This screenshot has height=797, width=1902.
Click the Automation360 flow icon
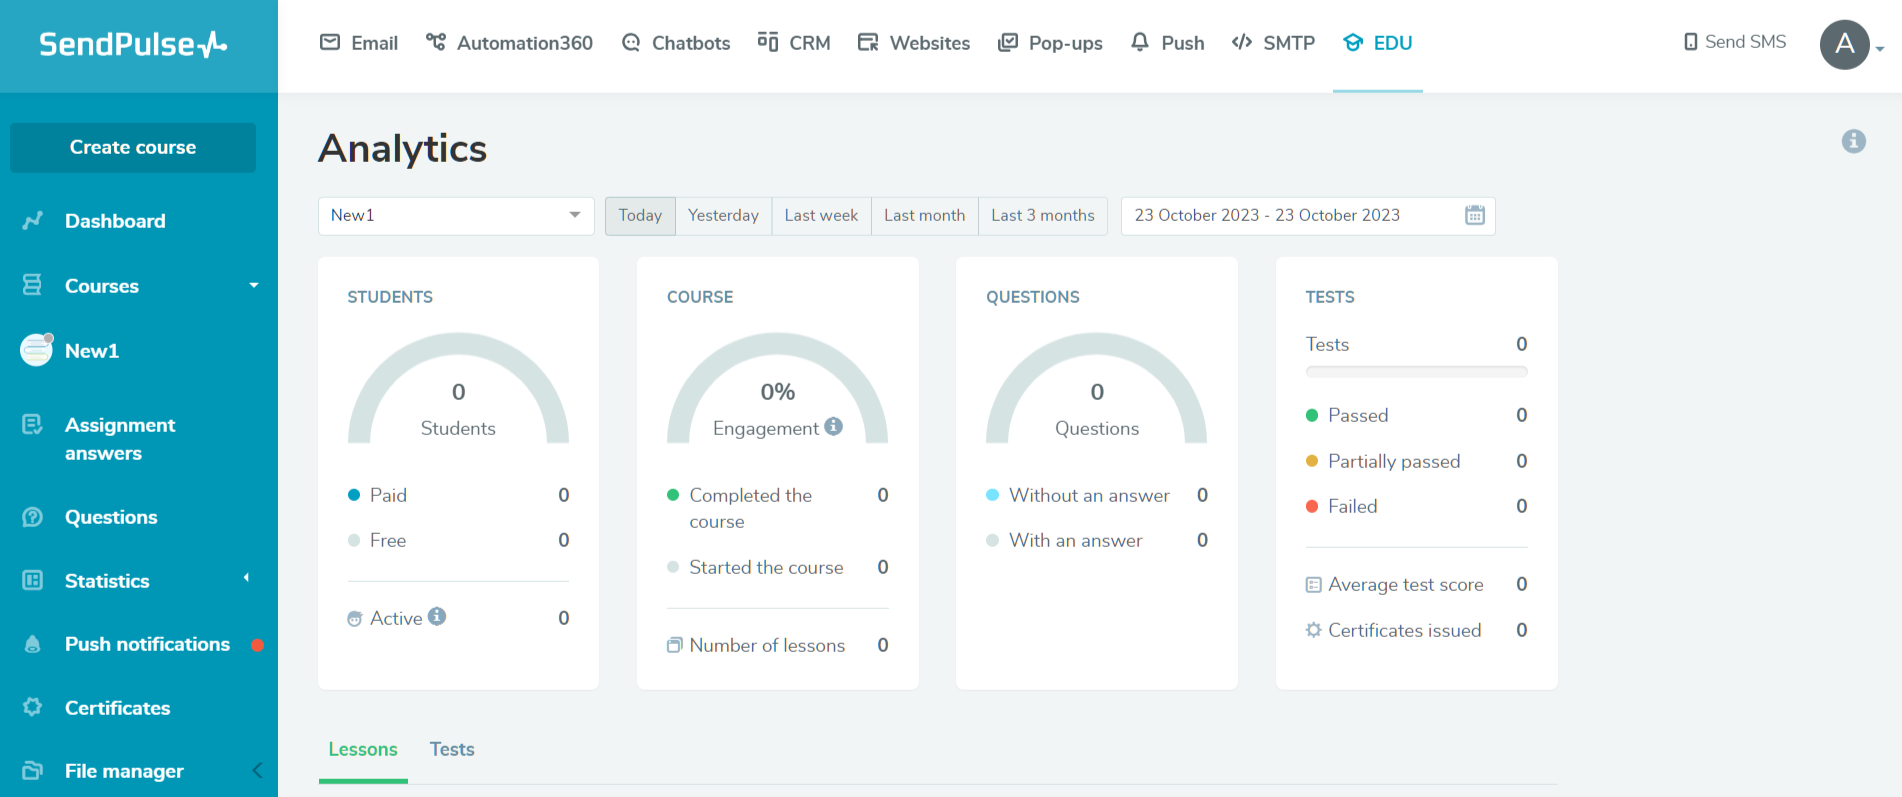436,42
